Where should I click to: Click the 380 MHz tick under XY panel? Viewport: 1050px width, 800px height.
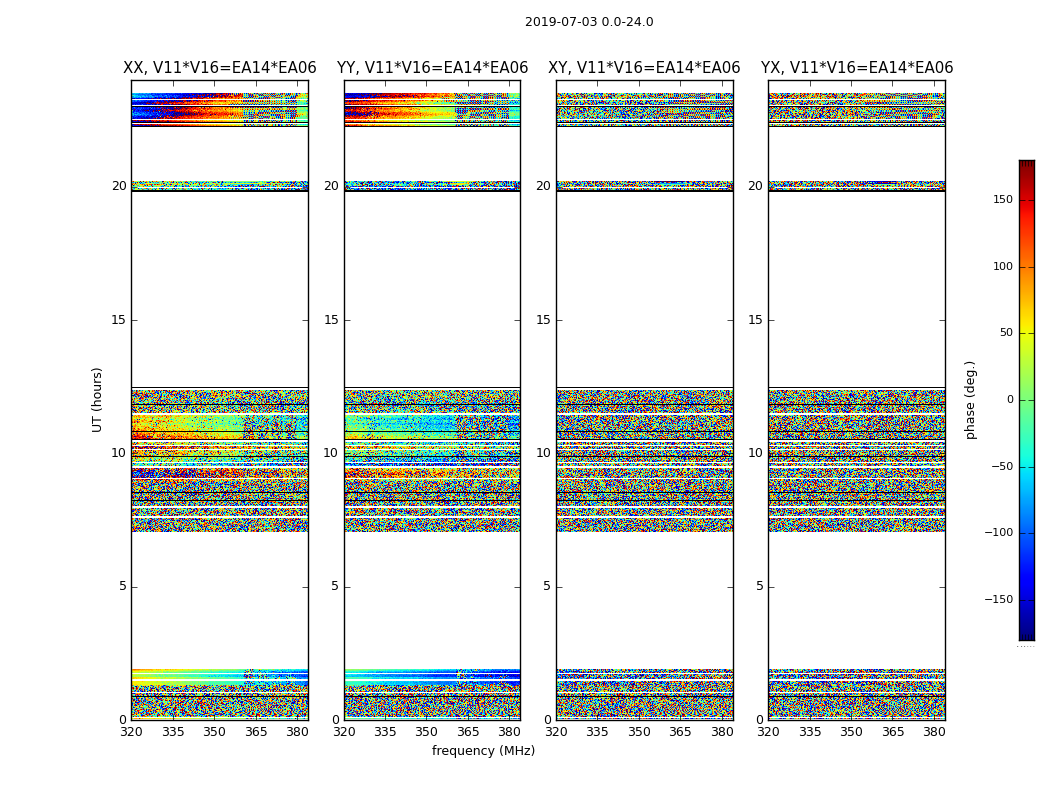coord(722,732)
